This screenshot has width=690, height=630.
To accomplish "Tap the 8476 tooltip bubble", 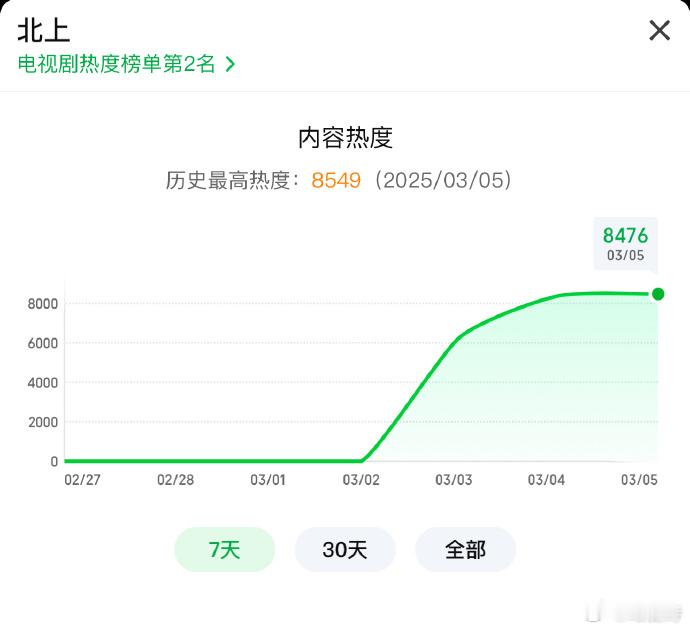I will pyautogui.click(x=625, y=243).
